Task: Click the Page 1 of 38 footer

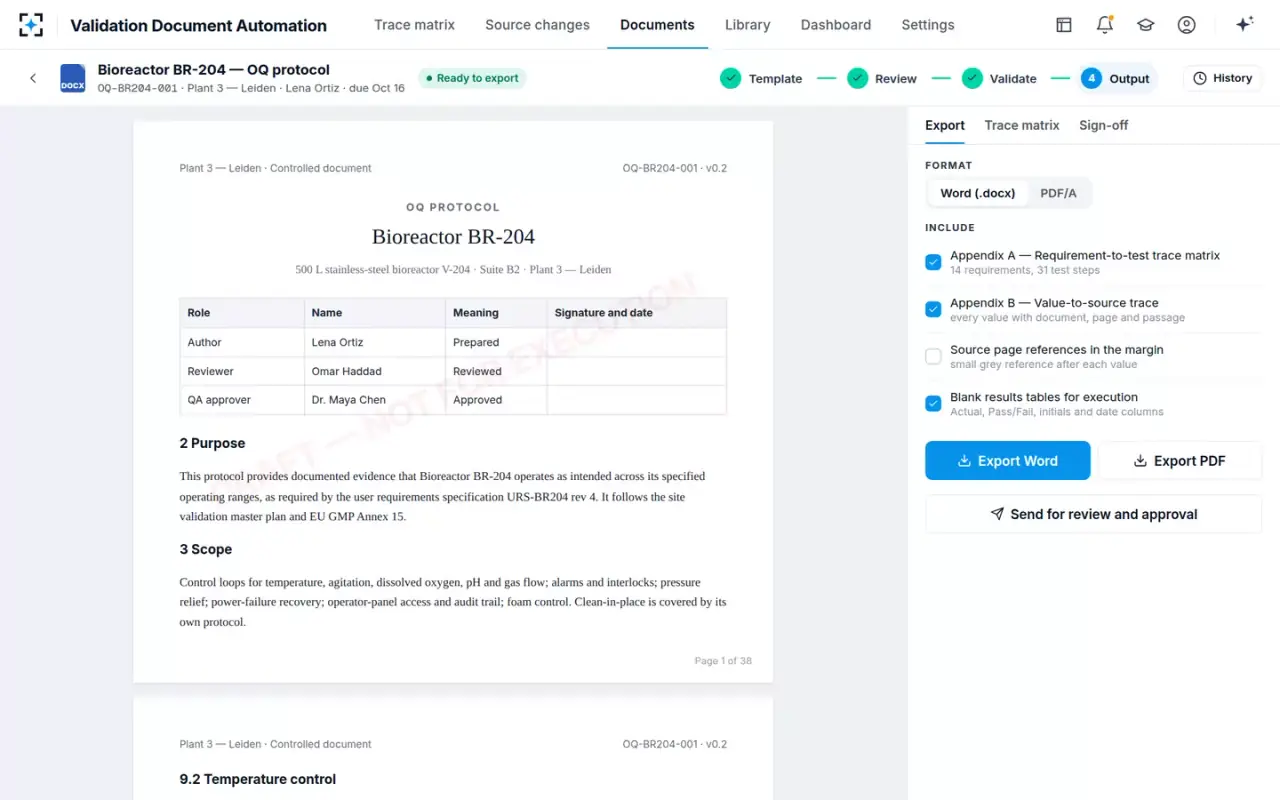Action: coord(723,661)
